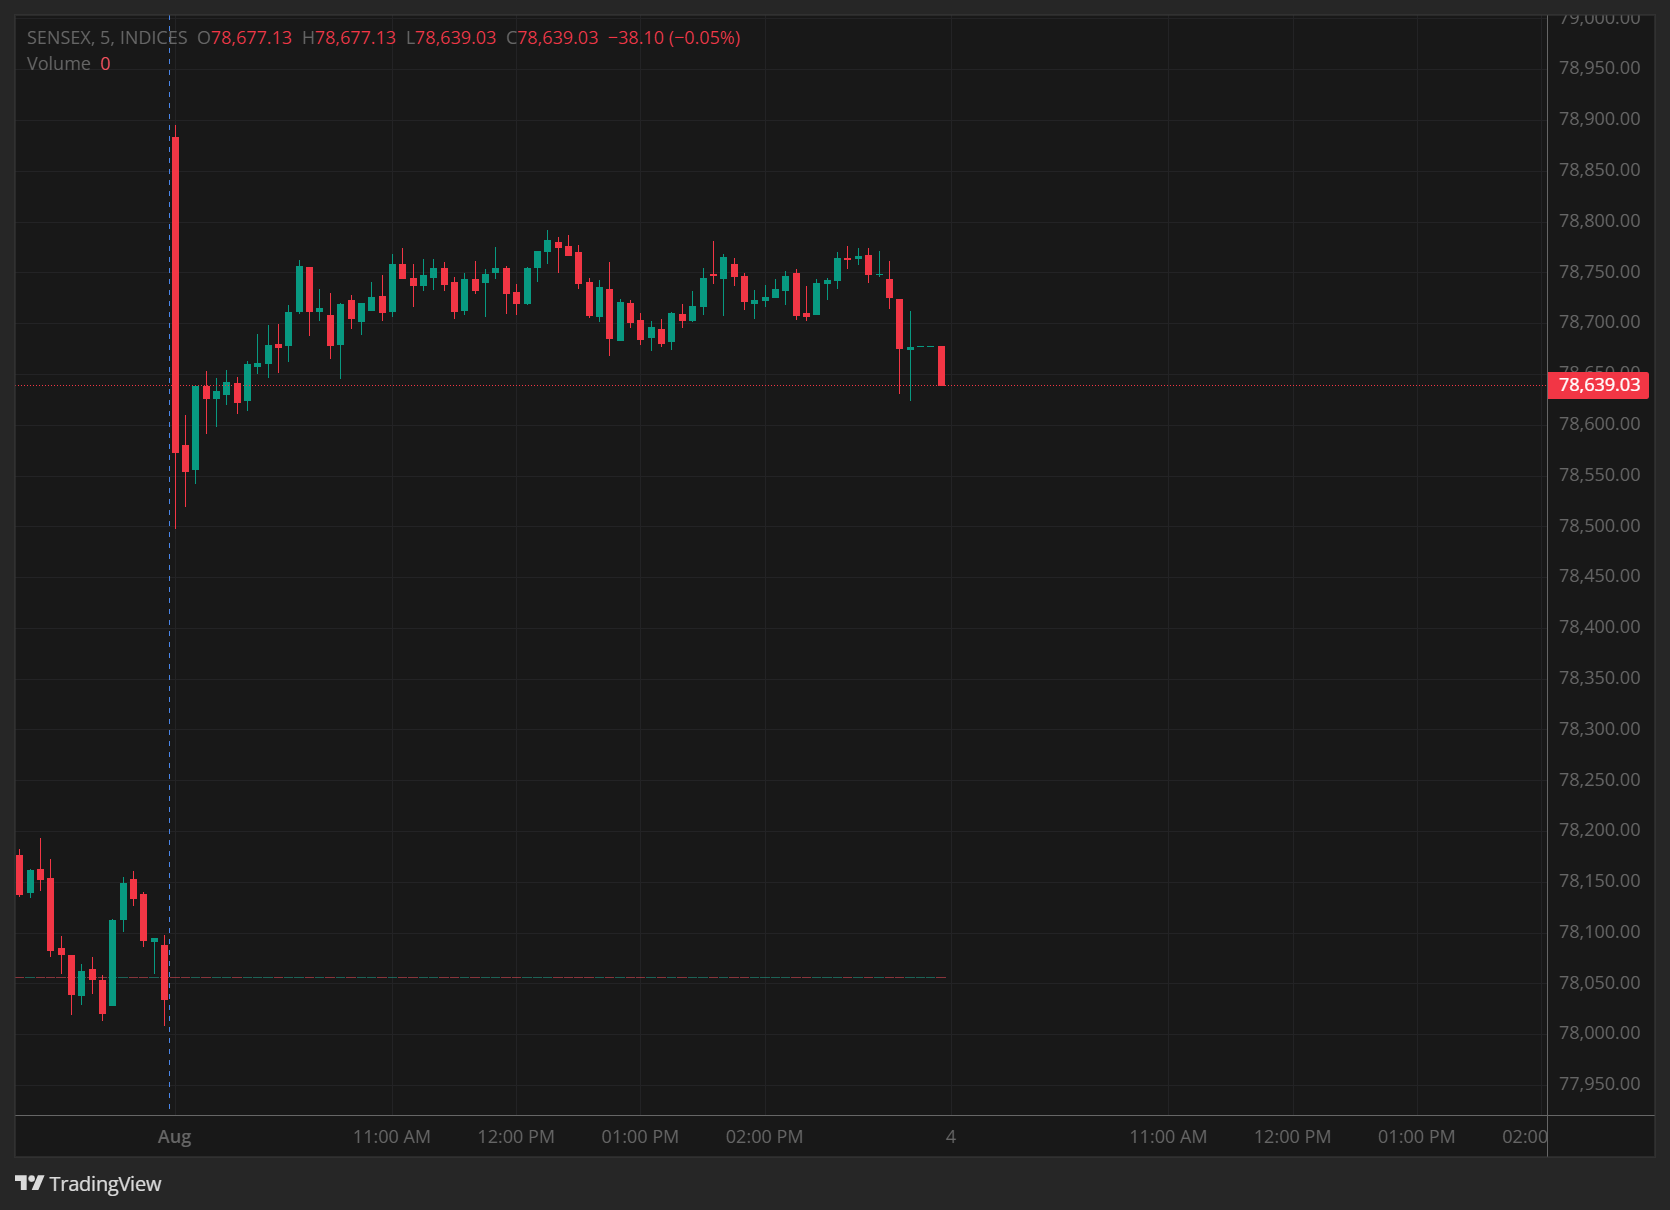Viewport: 1670px width, 1210px height.
Task: Click the 78,450.00 price axis label
Action: 1599,576
